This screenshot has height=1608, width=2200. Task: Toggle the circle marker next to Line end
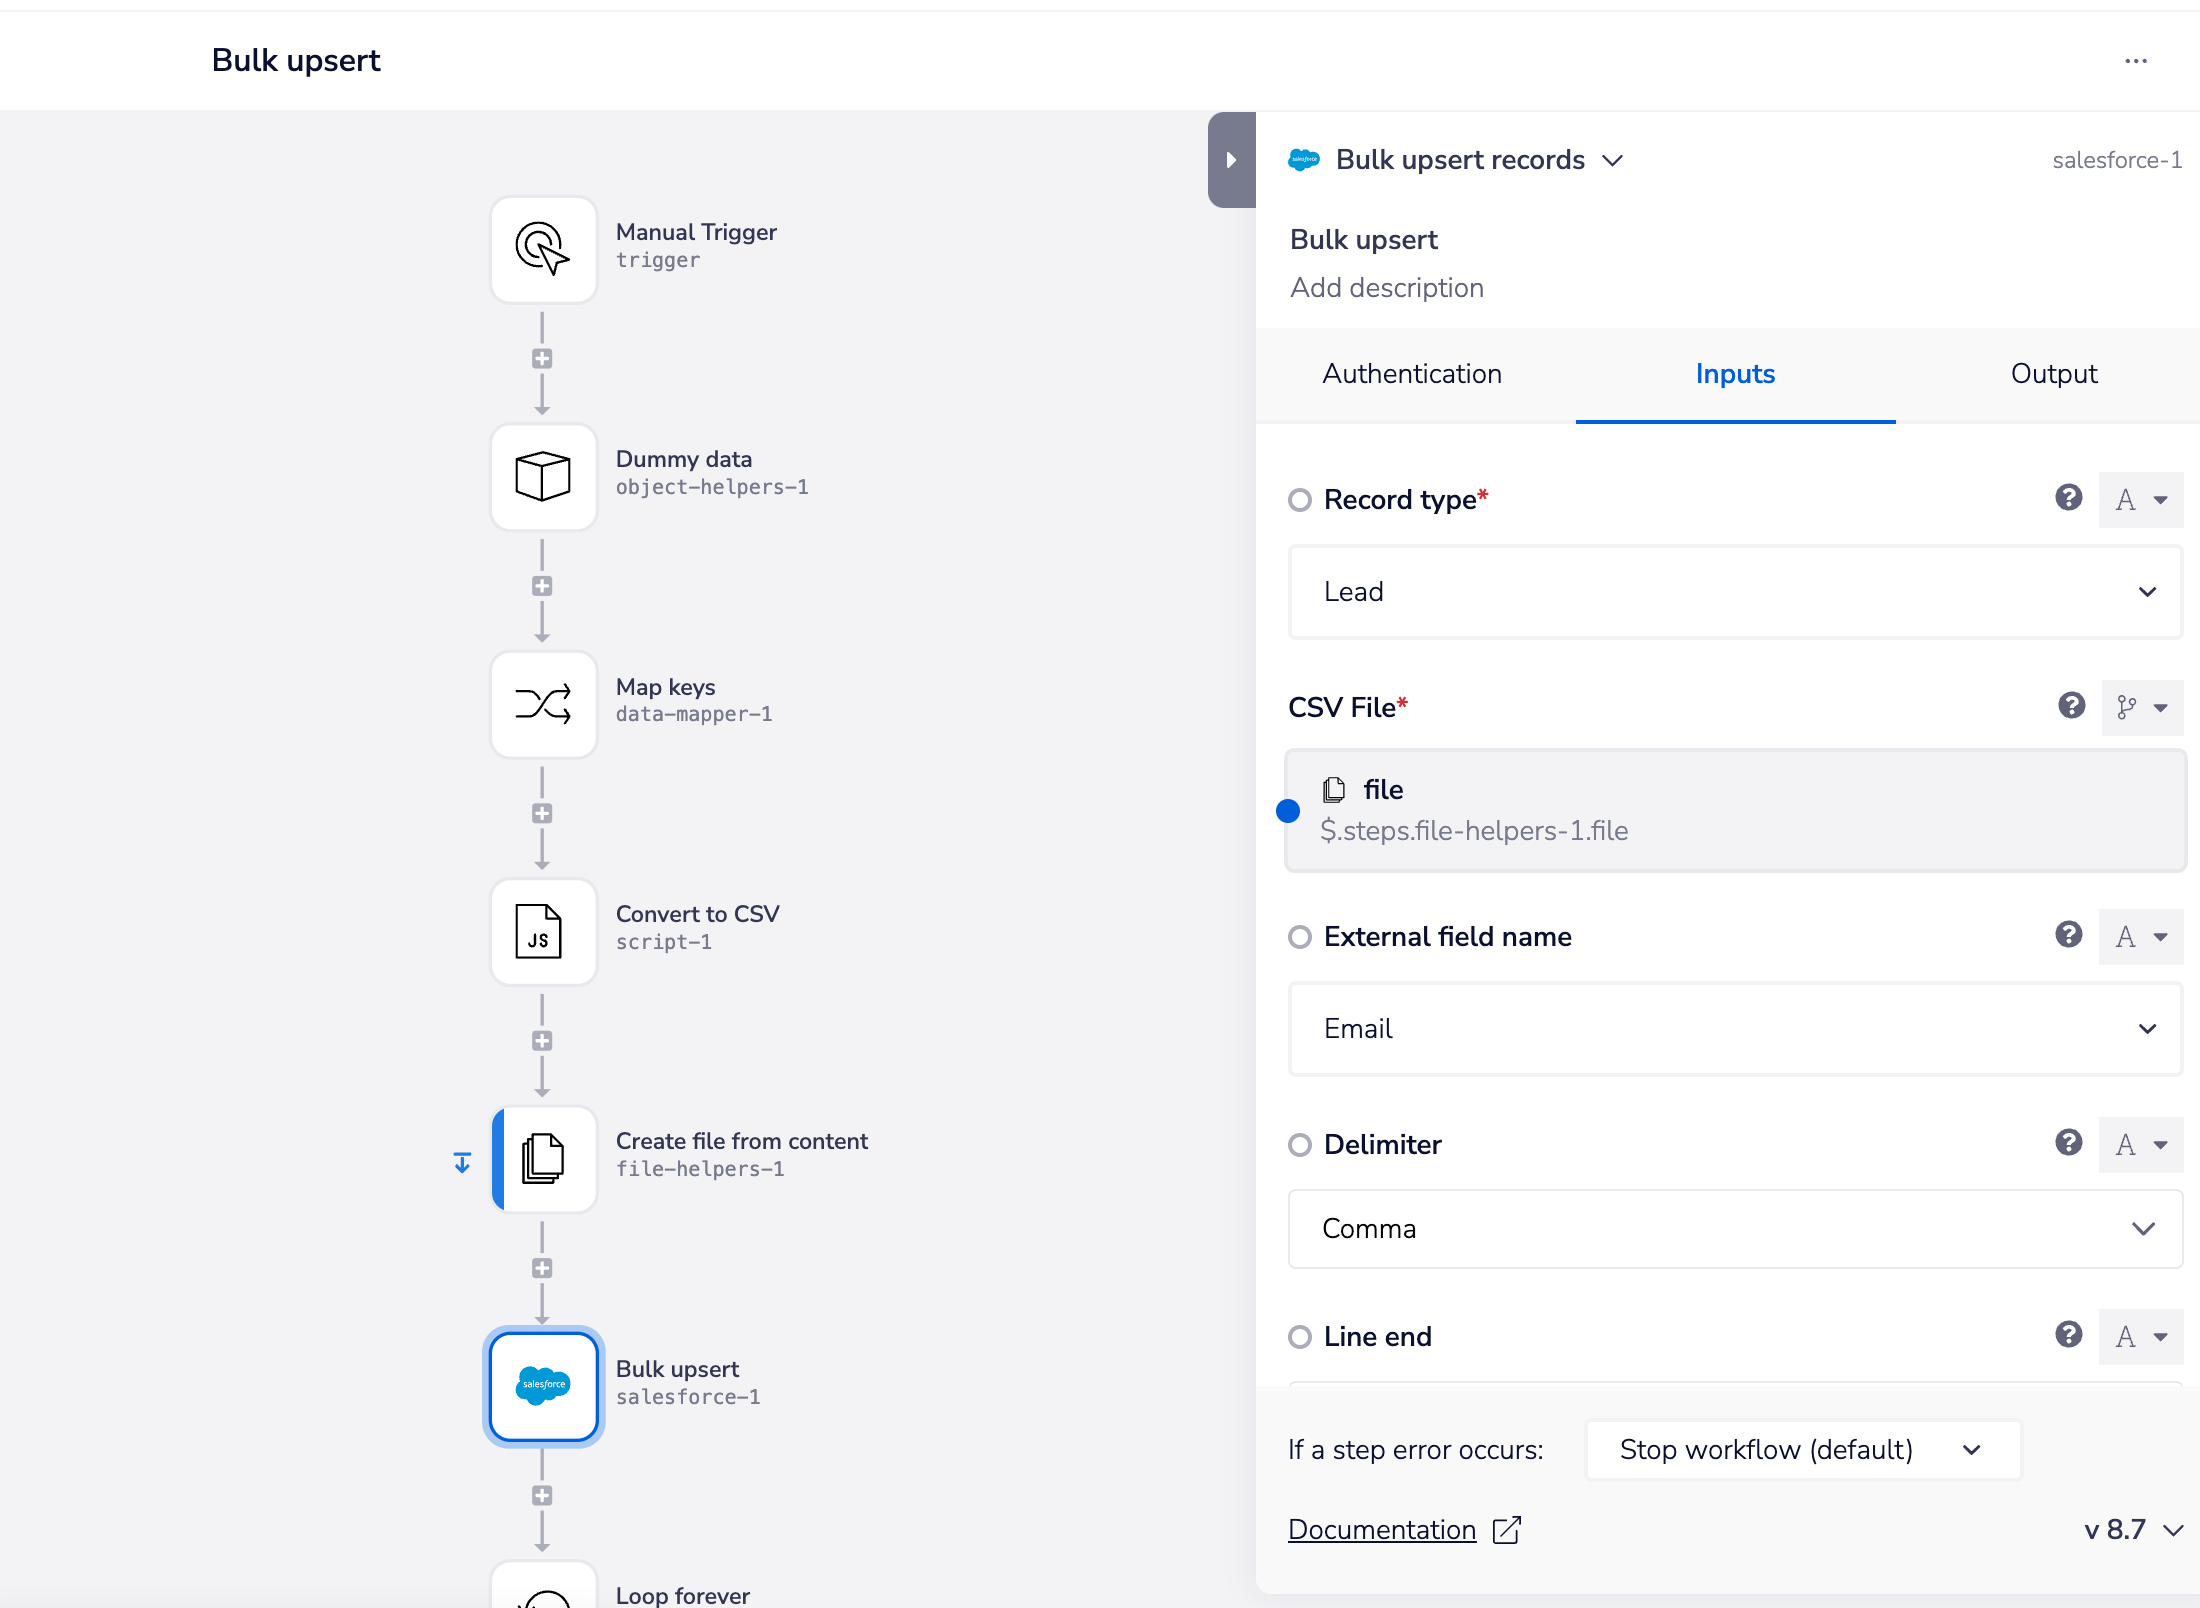pos(1300,1337)
